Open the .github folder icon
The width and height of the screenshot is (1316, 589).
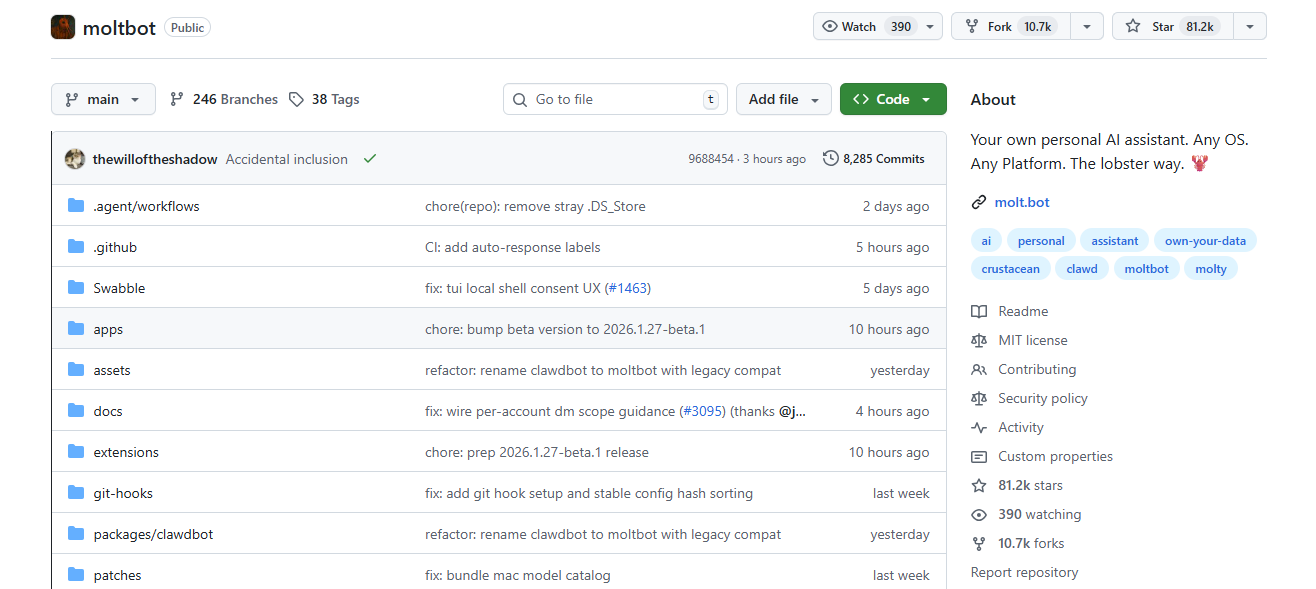[x=76, y=247]
